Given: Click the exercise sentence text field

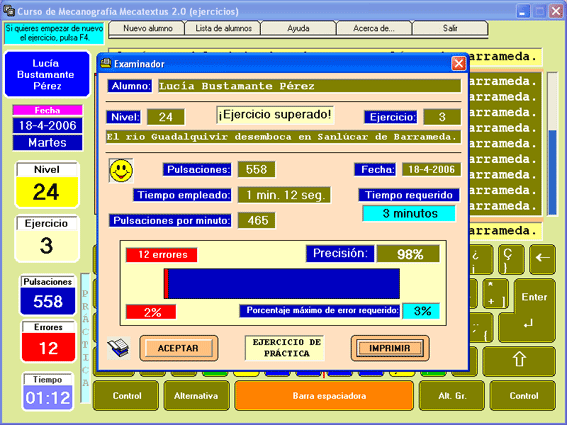Looking at the screenshot, I should coord(283,137).
